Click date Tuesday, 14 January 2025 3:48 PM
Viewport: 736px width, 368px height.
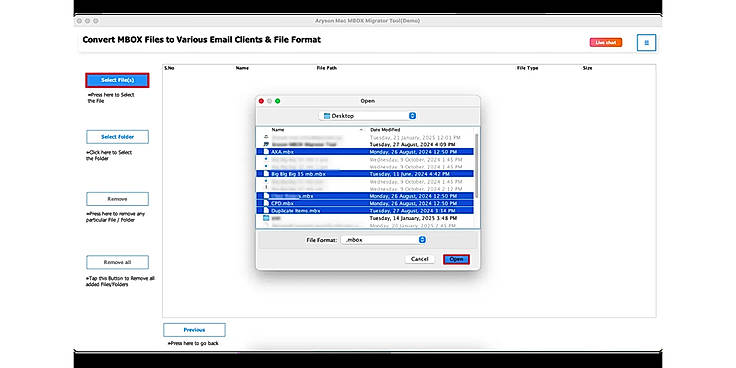[413, 218]
